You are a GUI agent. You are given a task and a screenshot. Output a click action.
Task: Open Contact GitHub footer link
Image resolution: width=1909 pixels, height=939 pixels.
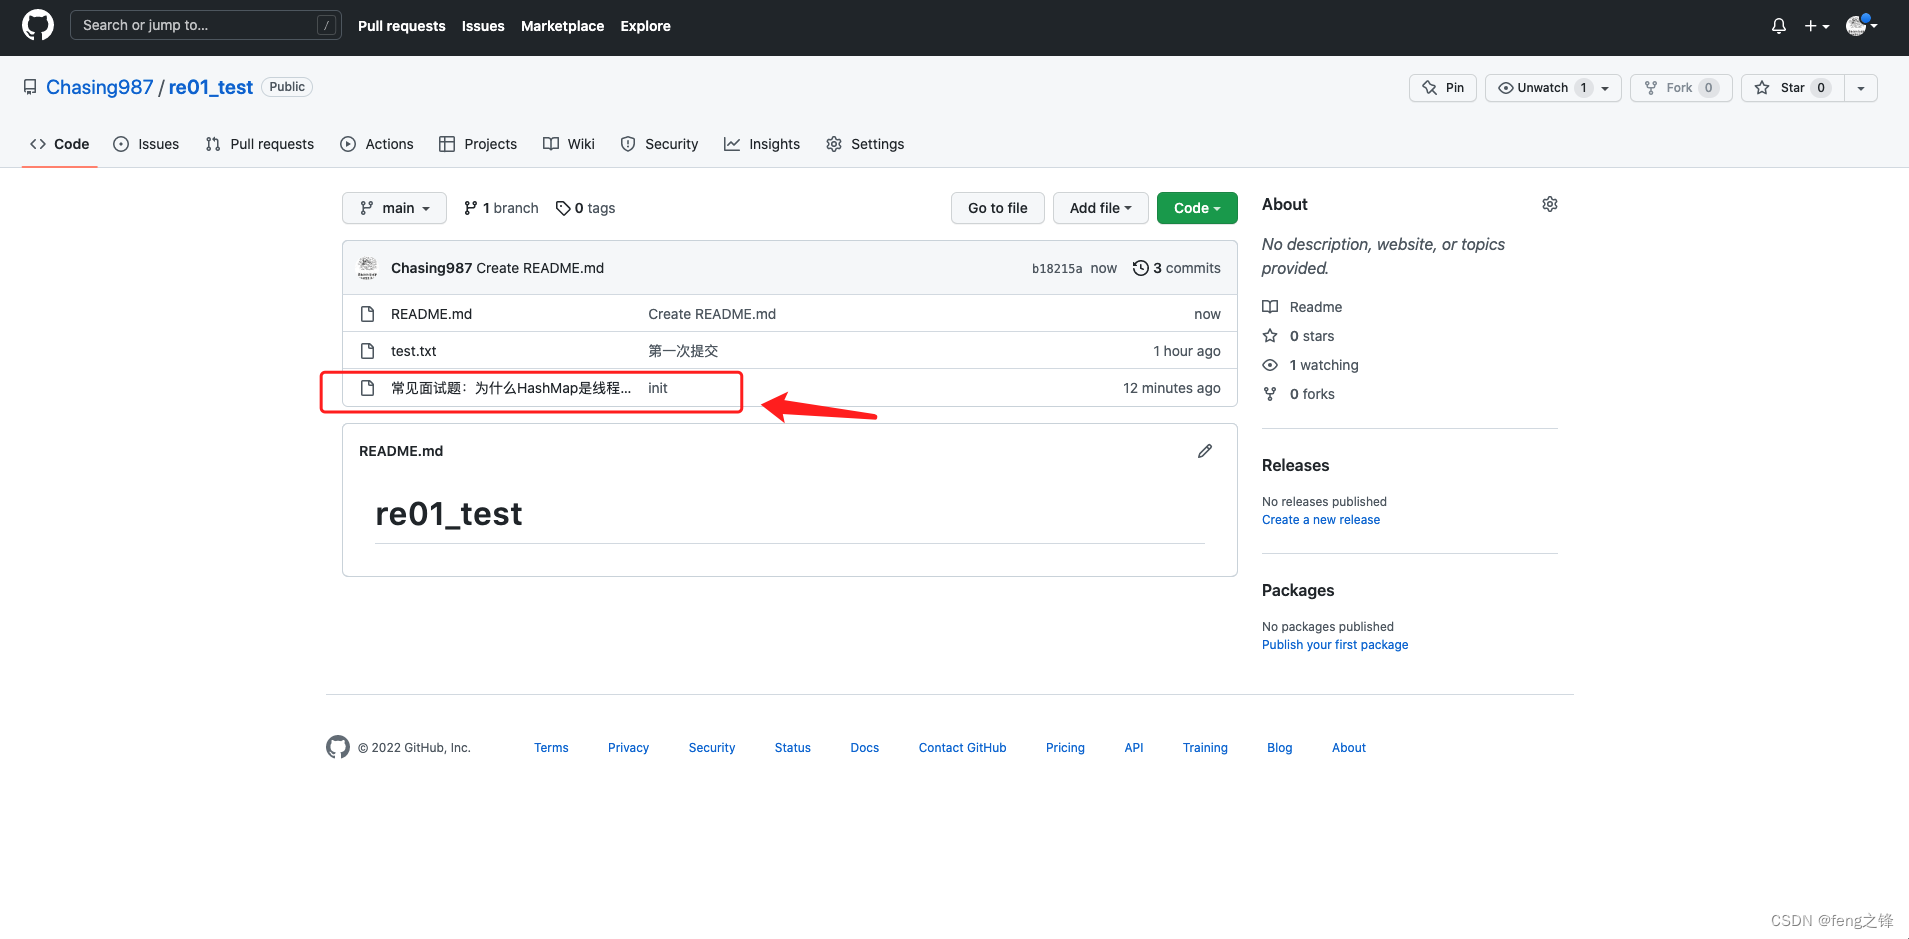click(962, 748)
